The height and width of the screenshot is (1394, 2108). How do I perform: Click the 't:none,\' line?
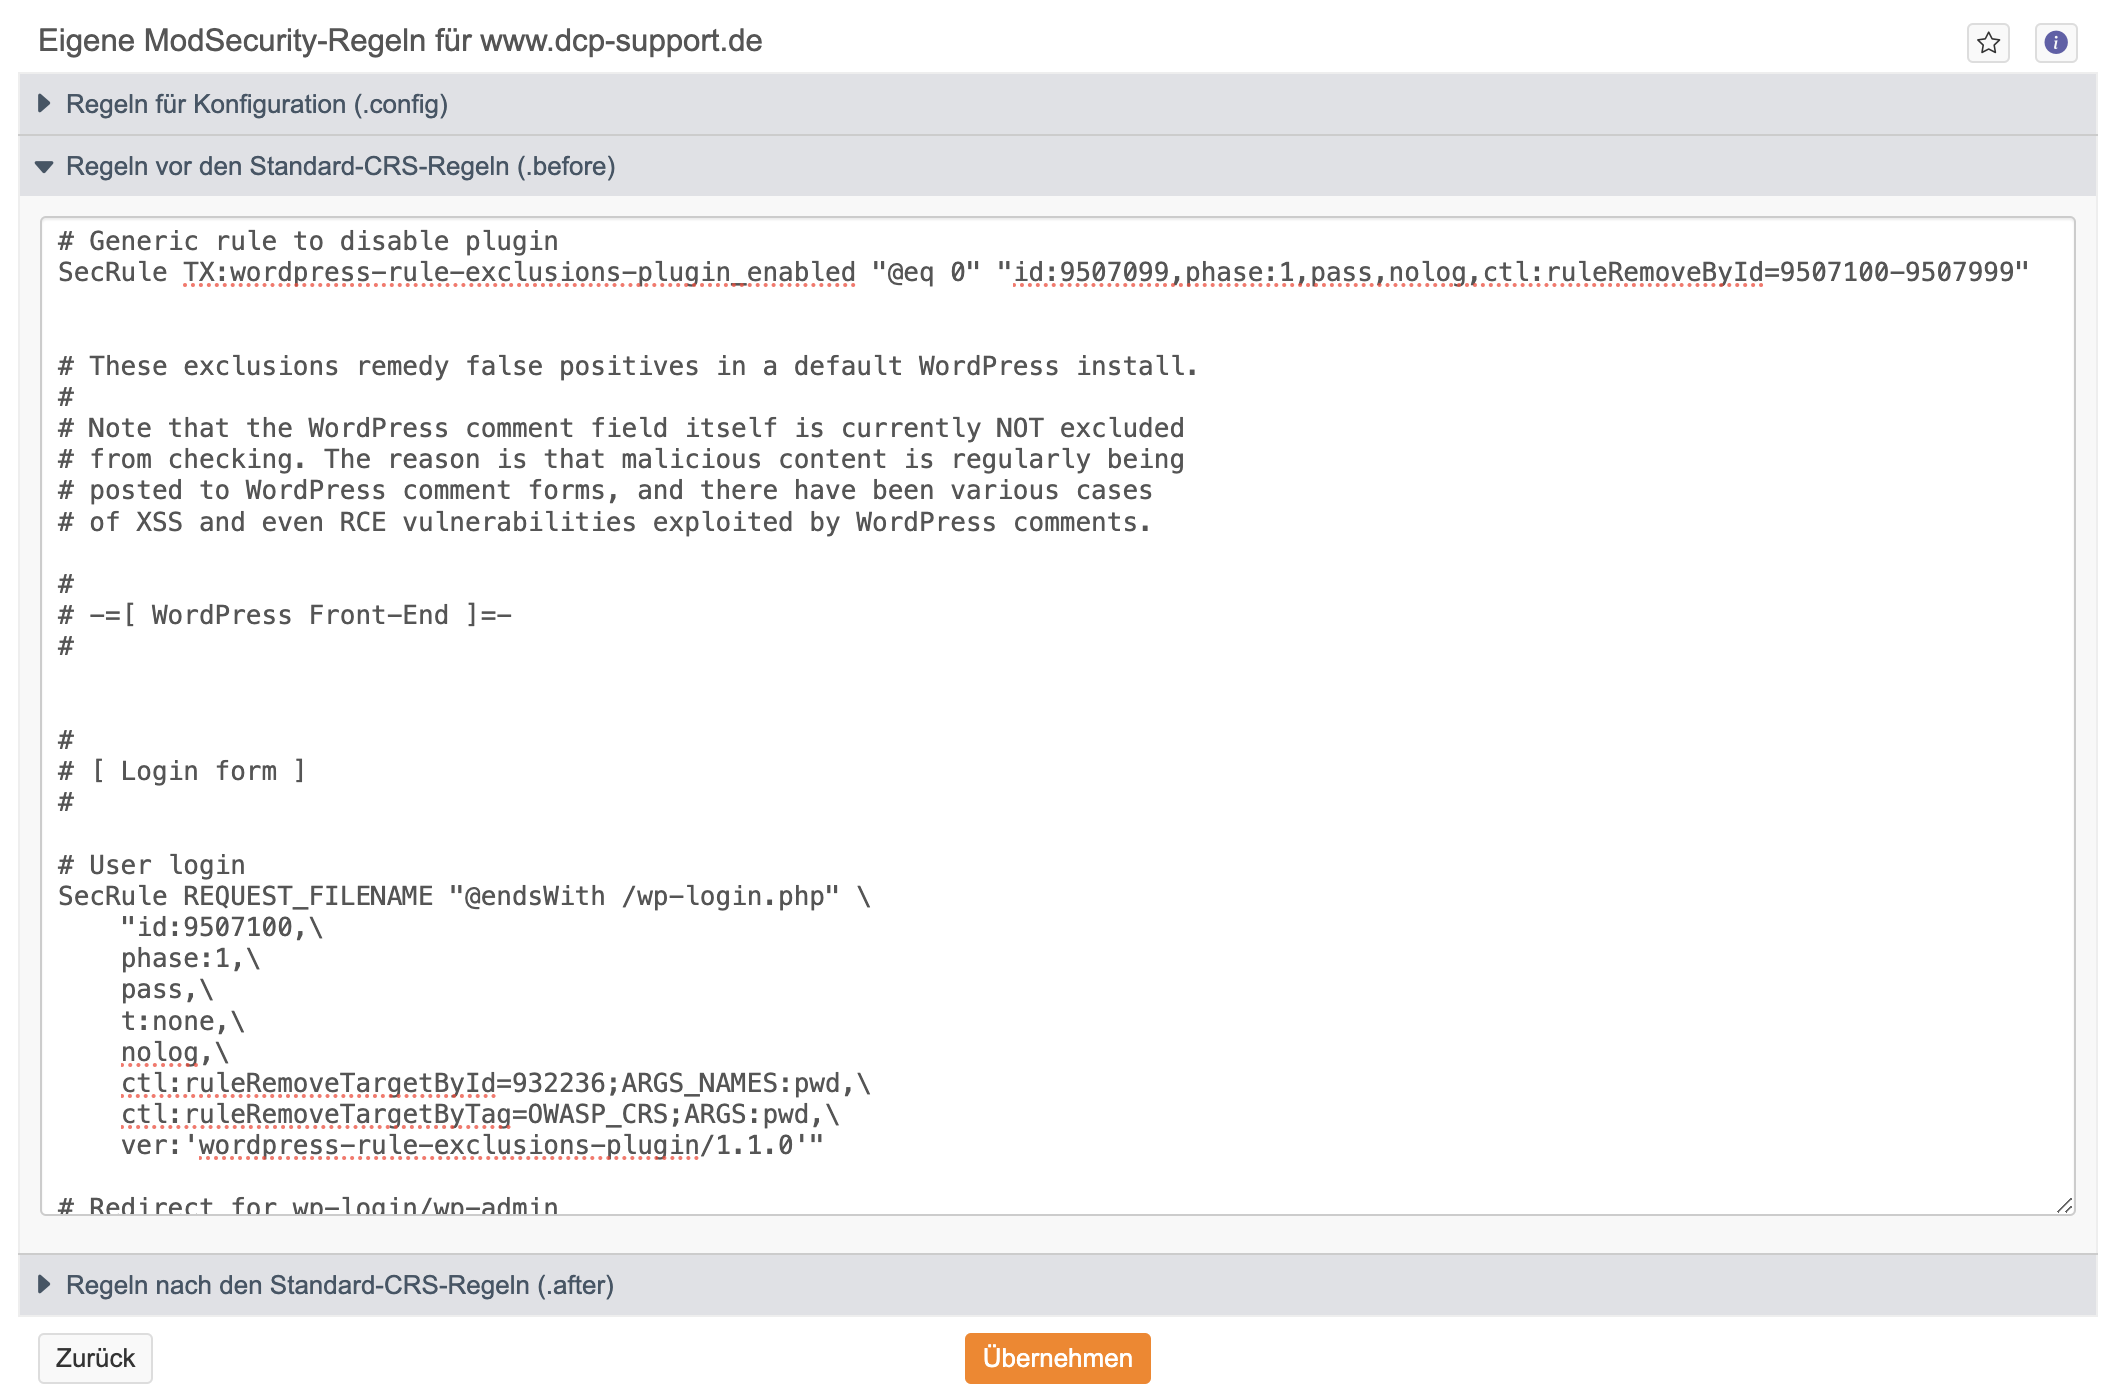click(183, 1021)
